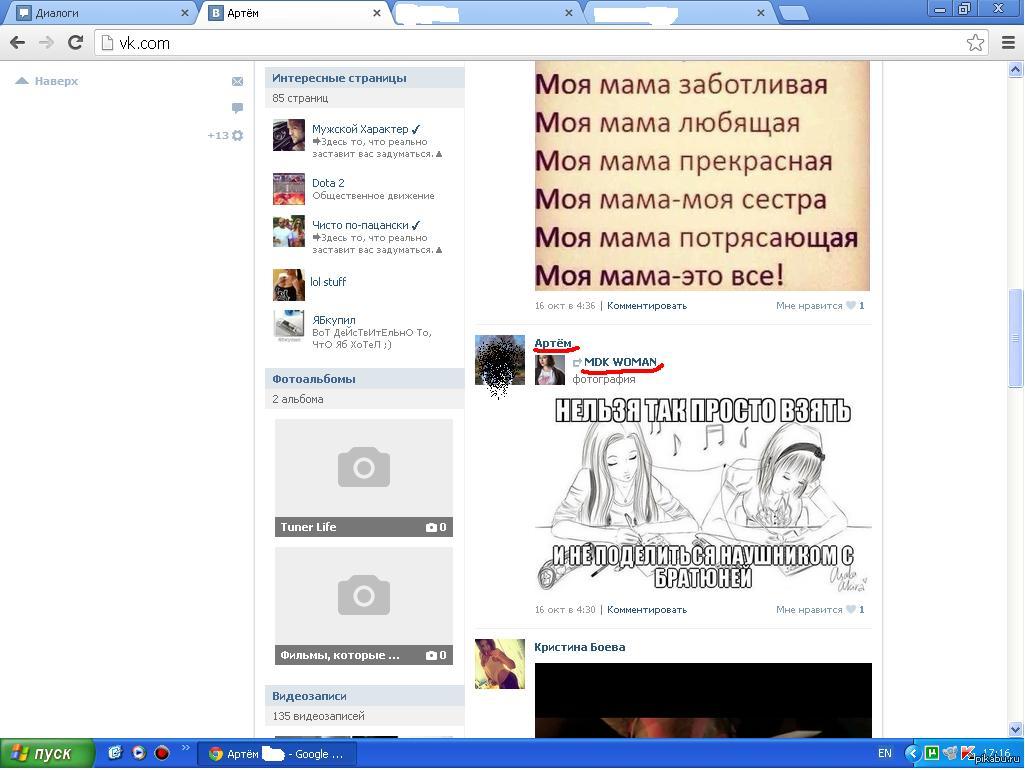Reload the vk.com page

(x=75, y=42)
